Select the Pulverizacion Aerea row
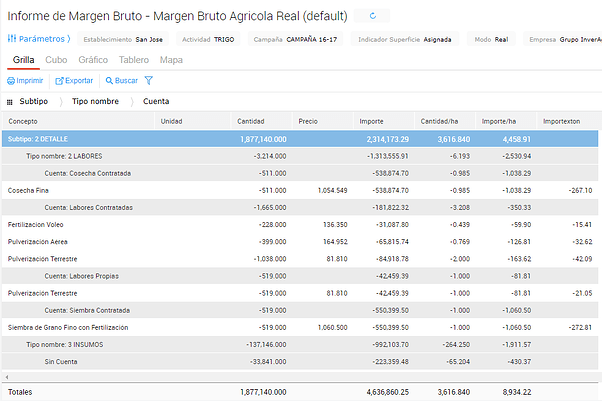Viewport: 602px width, 401px height. coord(300,242)
